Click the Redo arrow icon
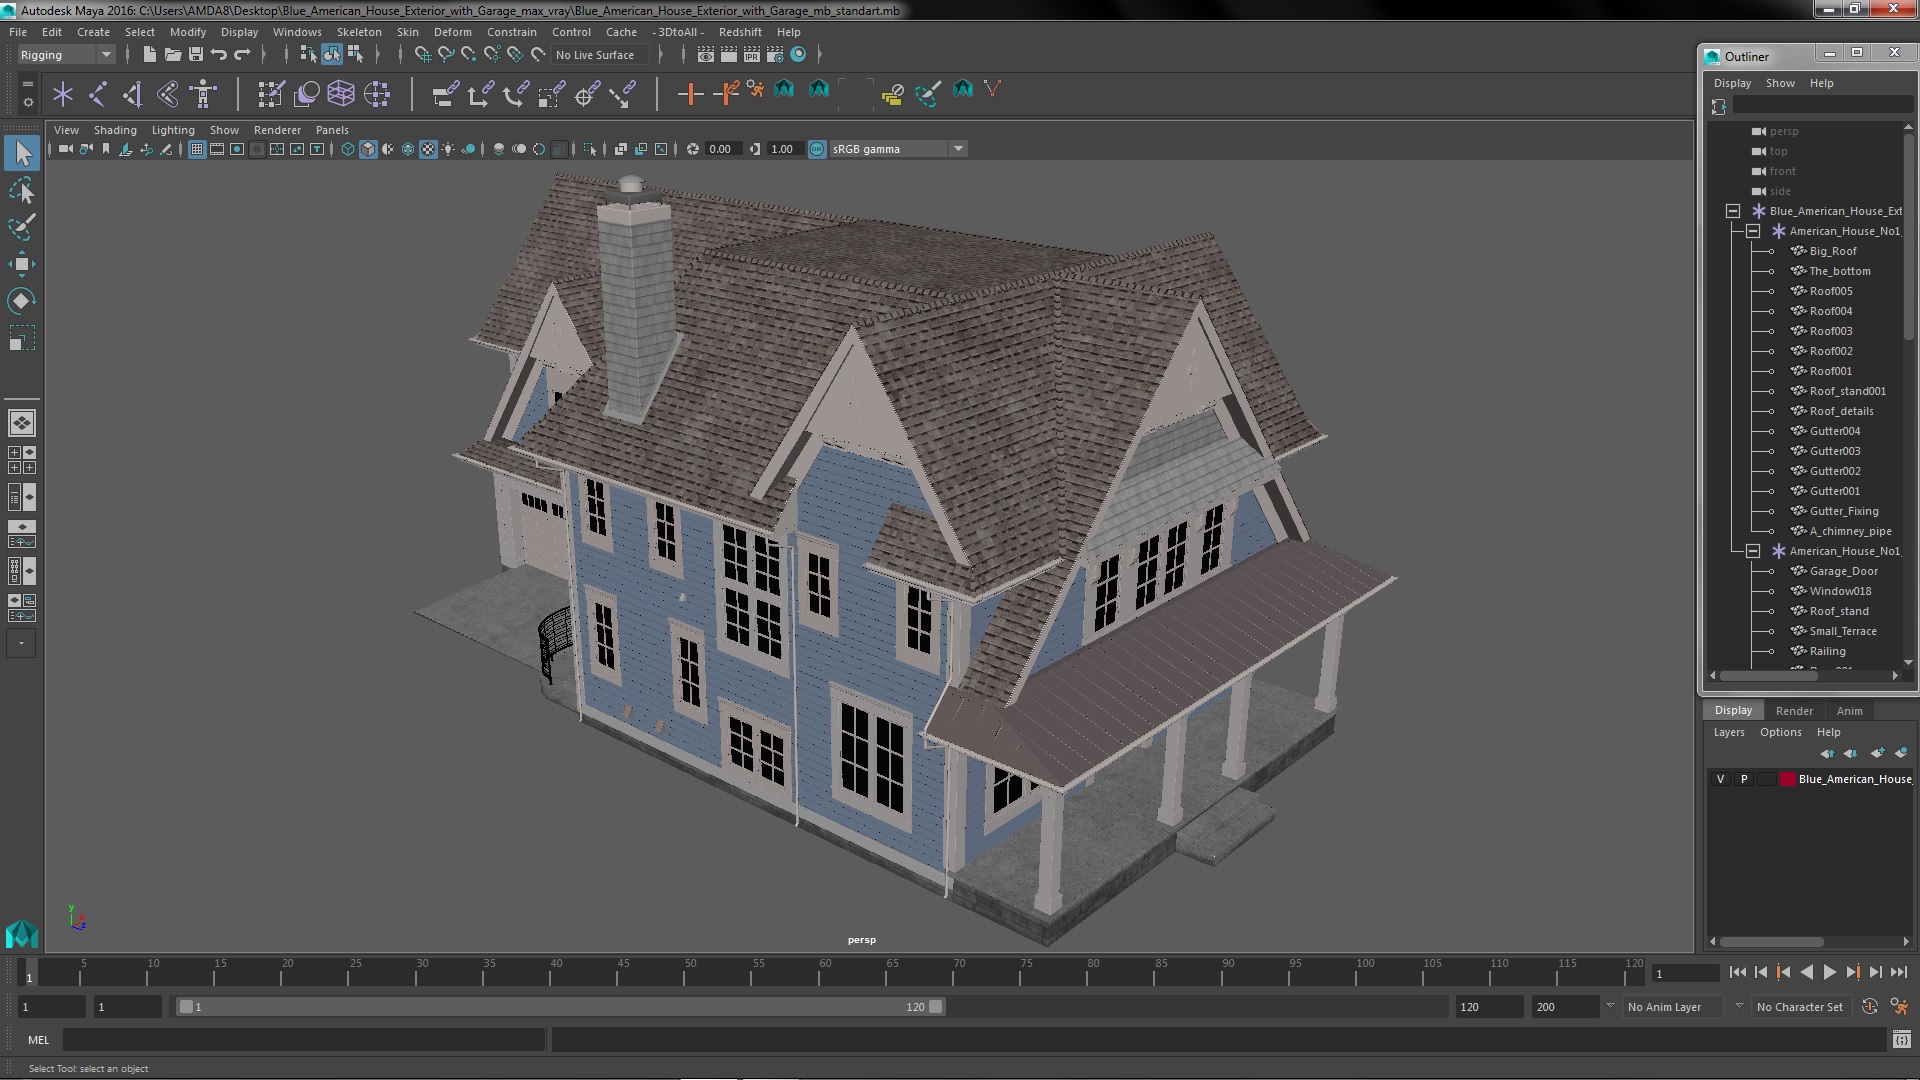Screen dimensions: 1920x1080 [x=242, y=55]
